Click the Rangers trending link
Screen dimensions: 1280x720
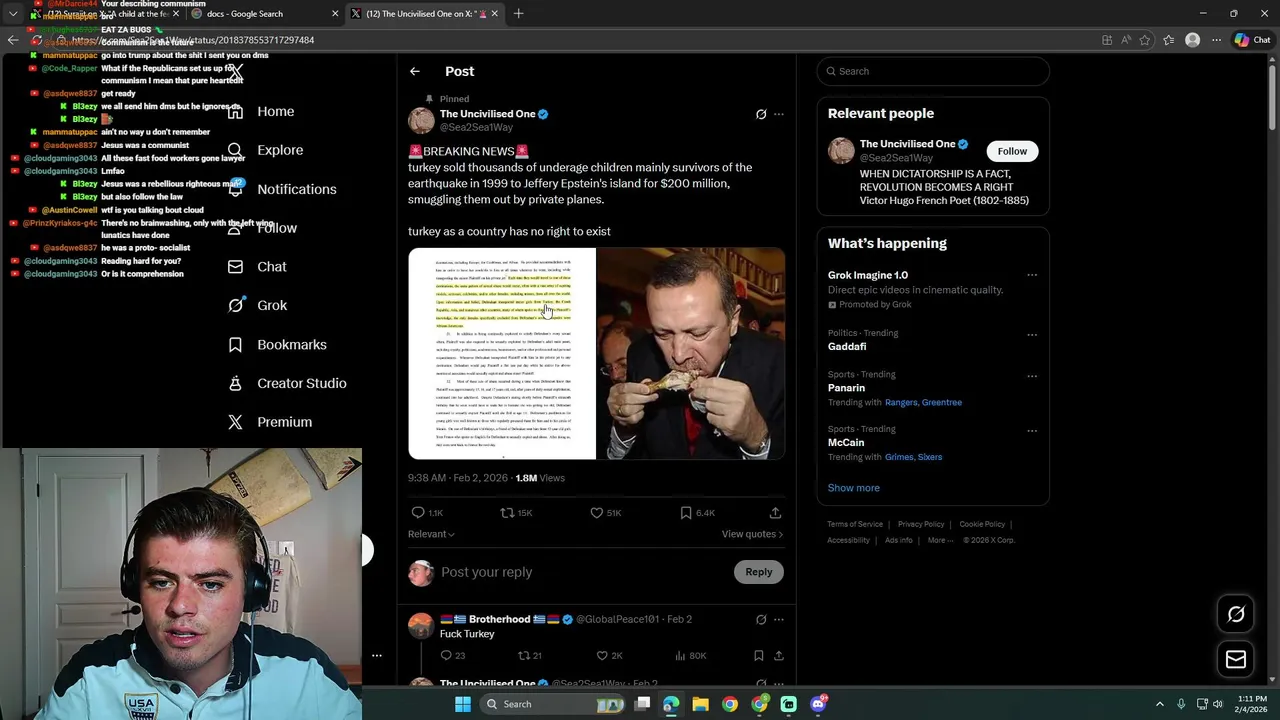tap(901, 402)
